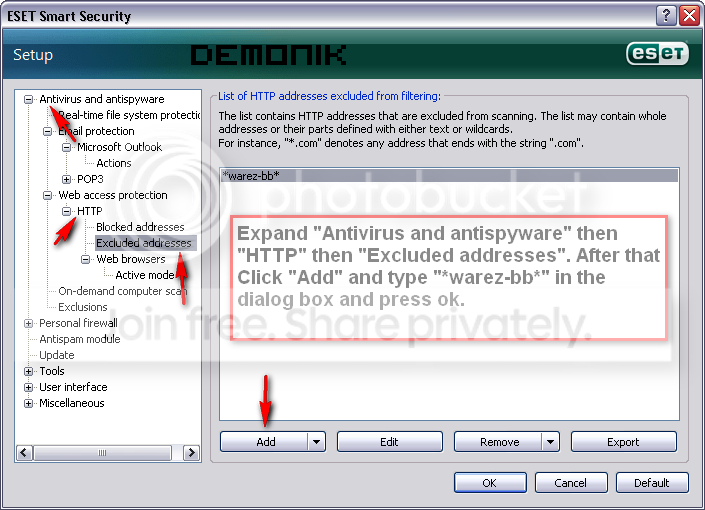
Task: Click the Export button
Action: (624, 442)
